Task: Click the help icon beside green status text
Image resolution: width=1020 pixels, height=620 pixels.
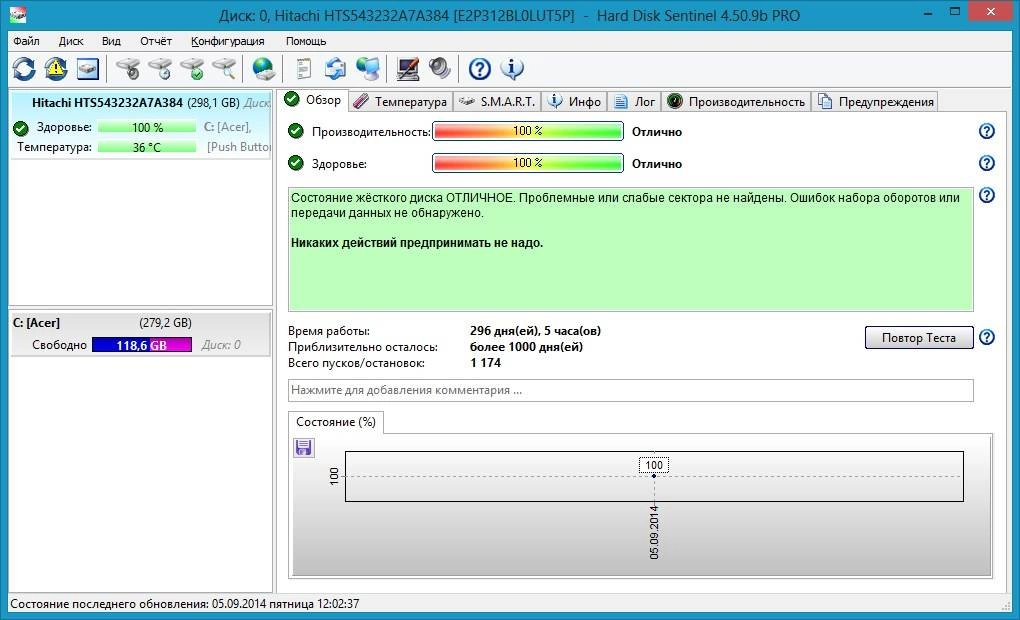Action: (x=987, y=195)
